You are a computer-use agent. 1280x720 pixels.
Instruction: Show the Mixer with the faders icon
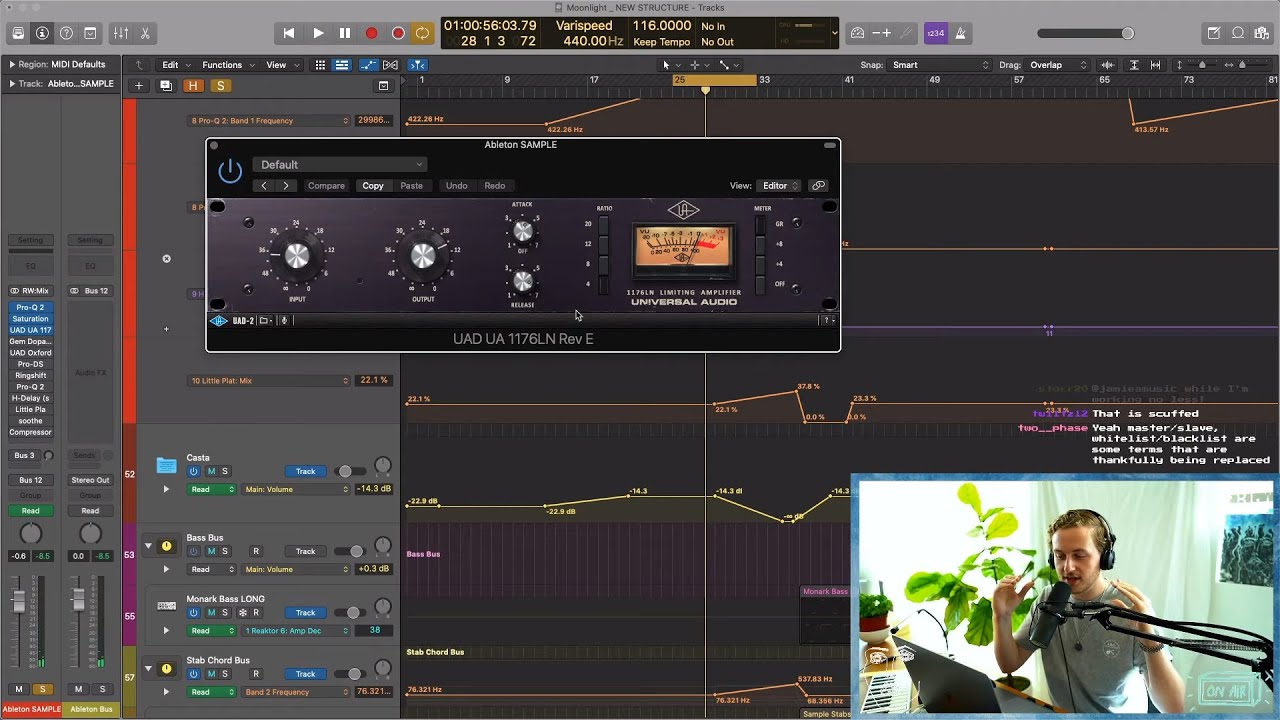(x=121, y=33)
